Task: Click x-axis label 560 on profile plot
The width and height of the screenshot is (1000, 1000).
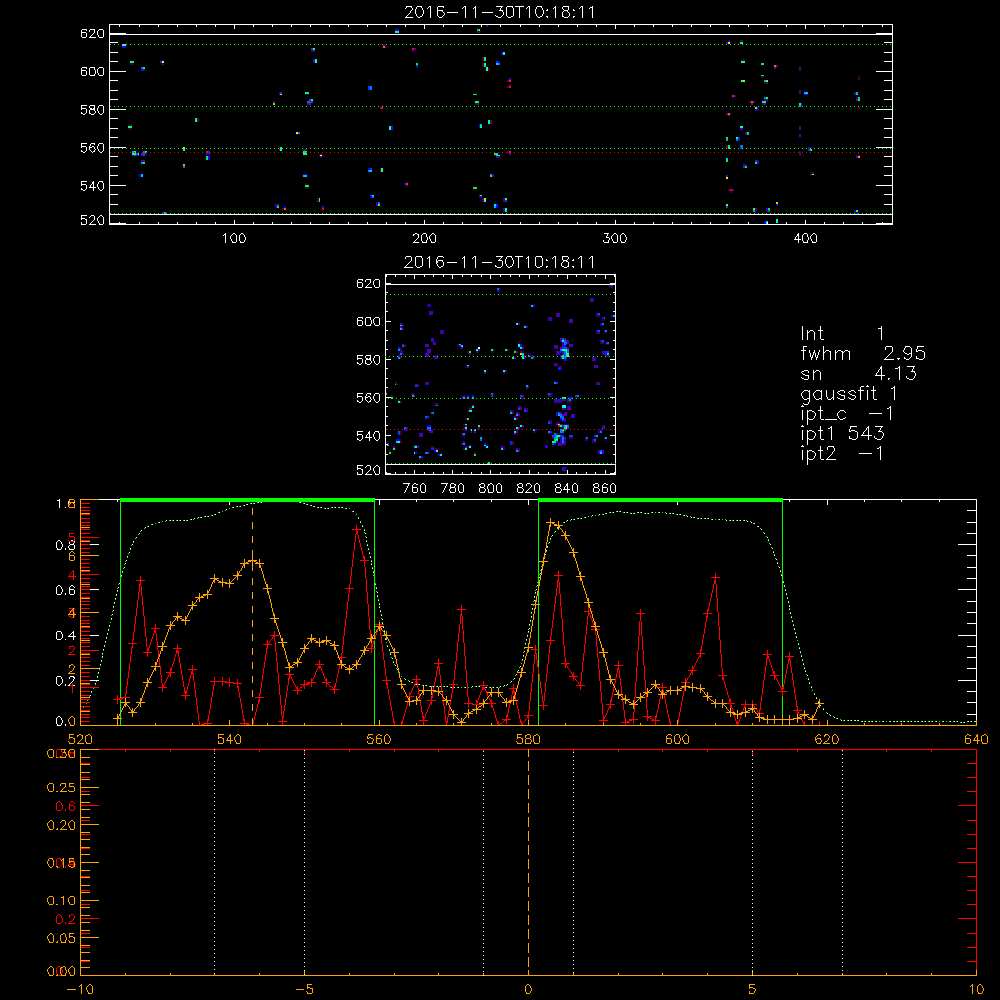Action: (379, 739)
